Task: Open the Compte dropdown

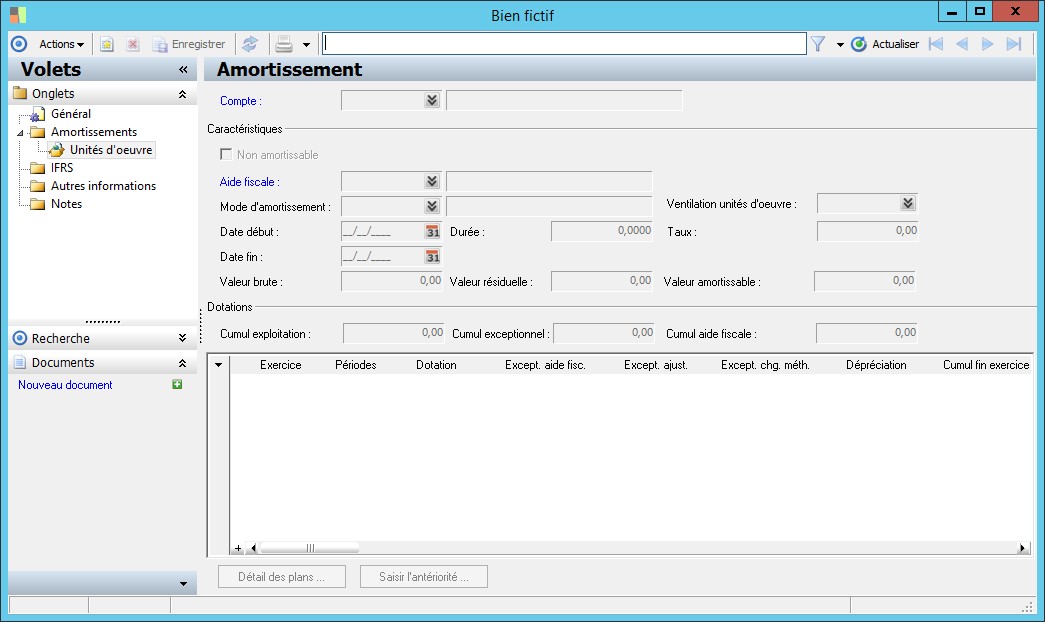Action: click(431, 100)
